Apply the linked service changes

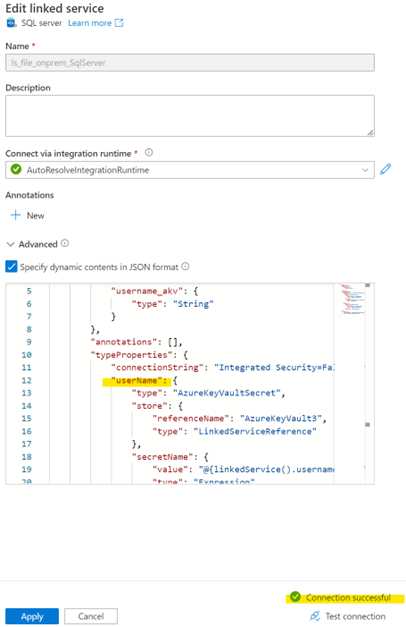pos(32,616)
